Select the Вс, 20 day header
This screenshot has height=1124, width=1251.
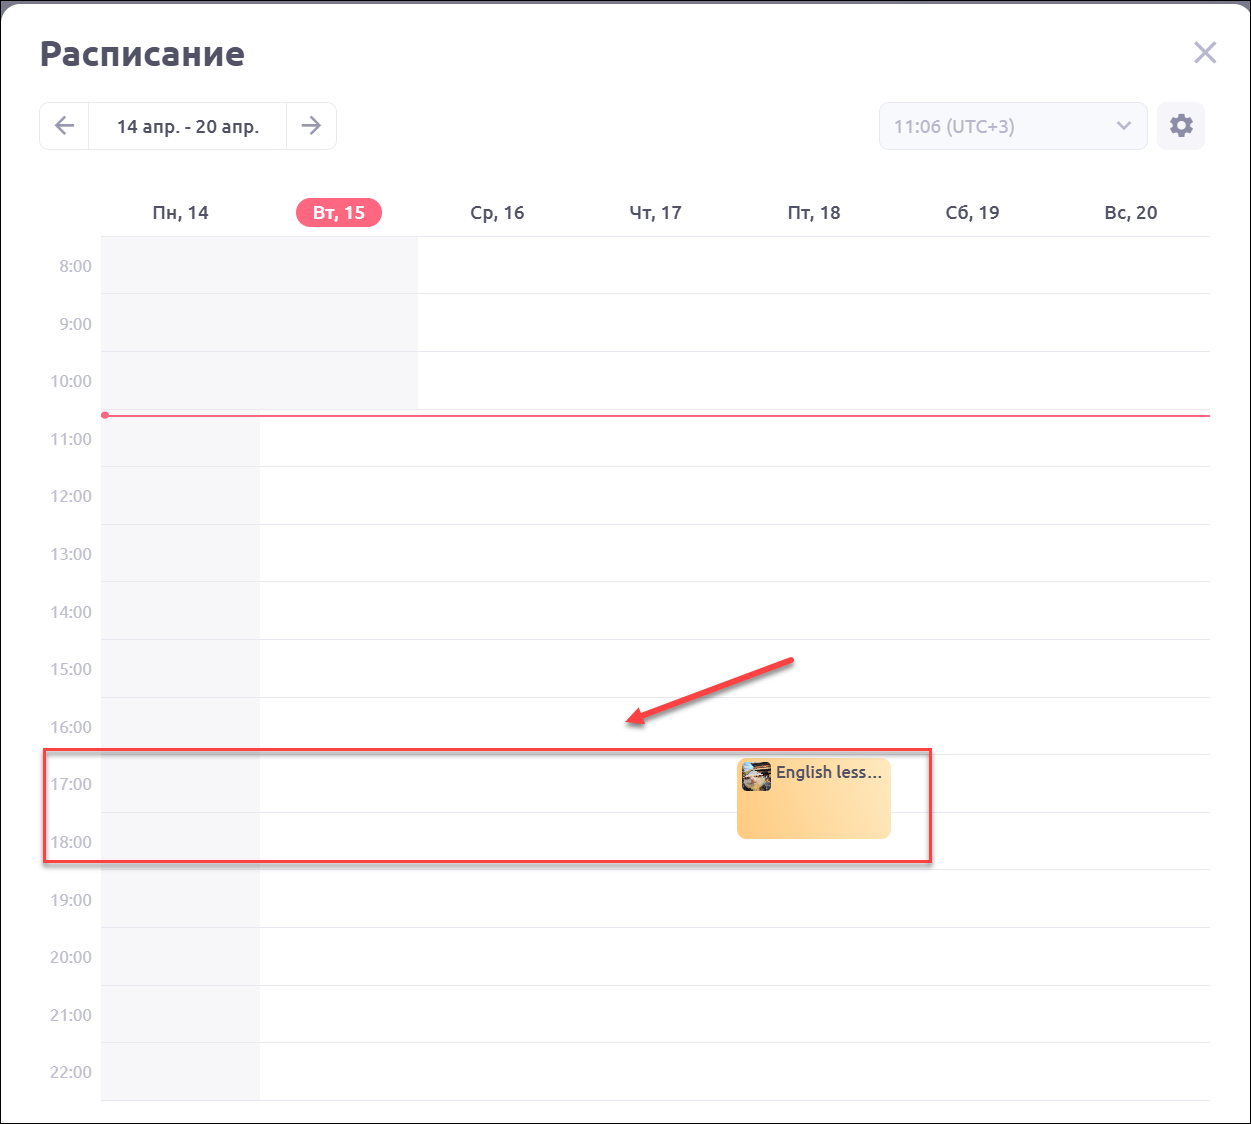[x=1131, y=213]
